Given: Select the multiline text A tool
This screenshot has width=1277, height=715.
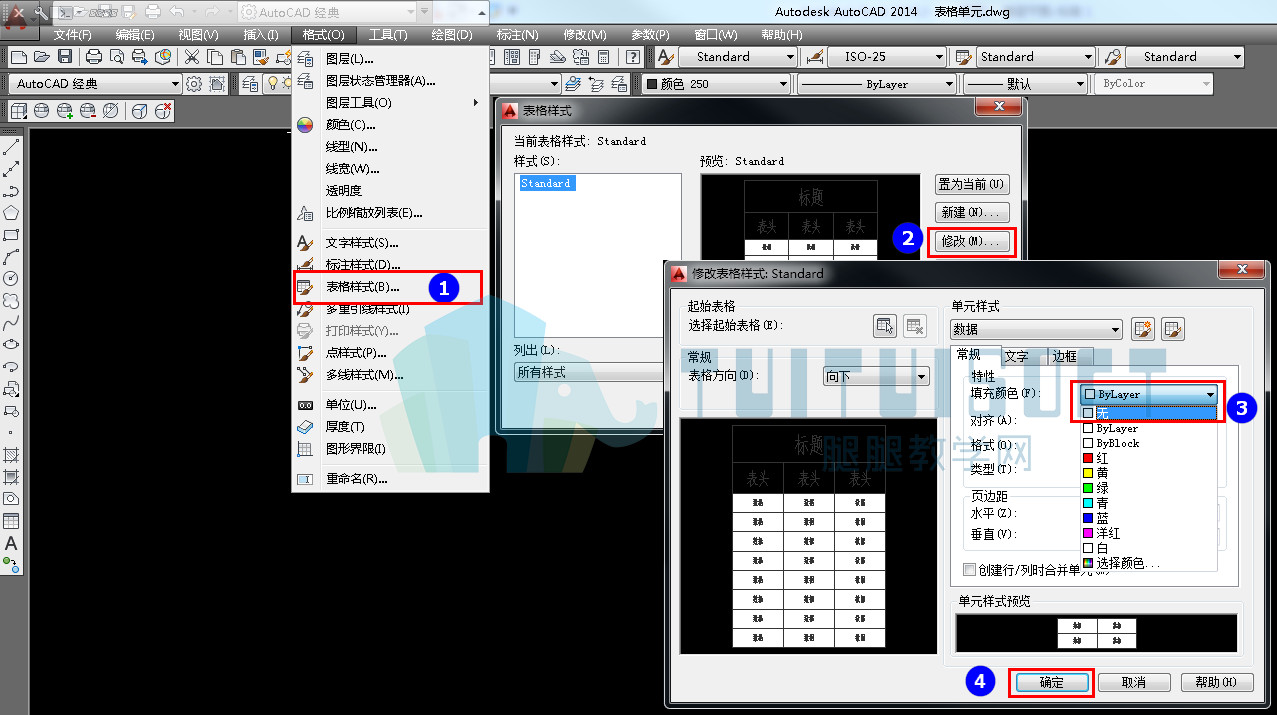Looking at the screenshot, I should pos(11,544).
